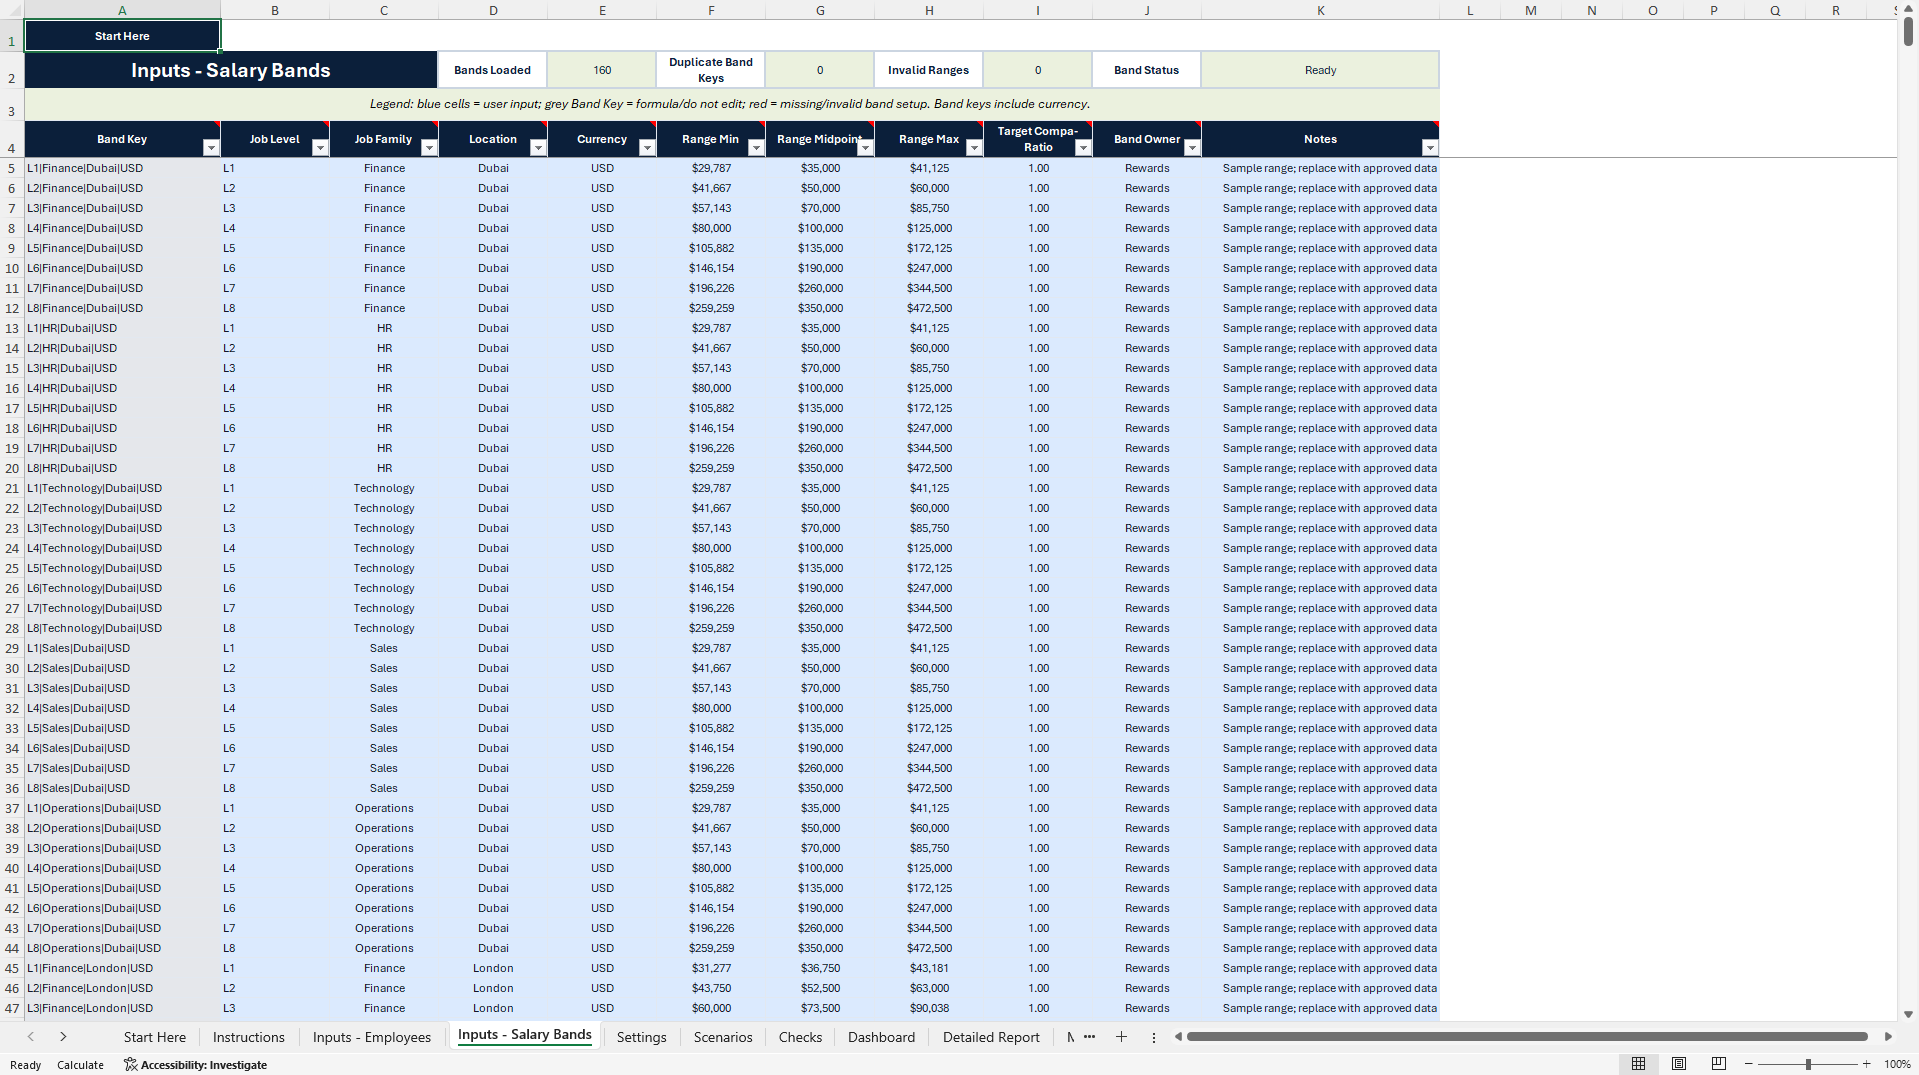
Task: Open the Checks sheet tab
Action: click(800, 1037)
